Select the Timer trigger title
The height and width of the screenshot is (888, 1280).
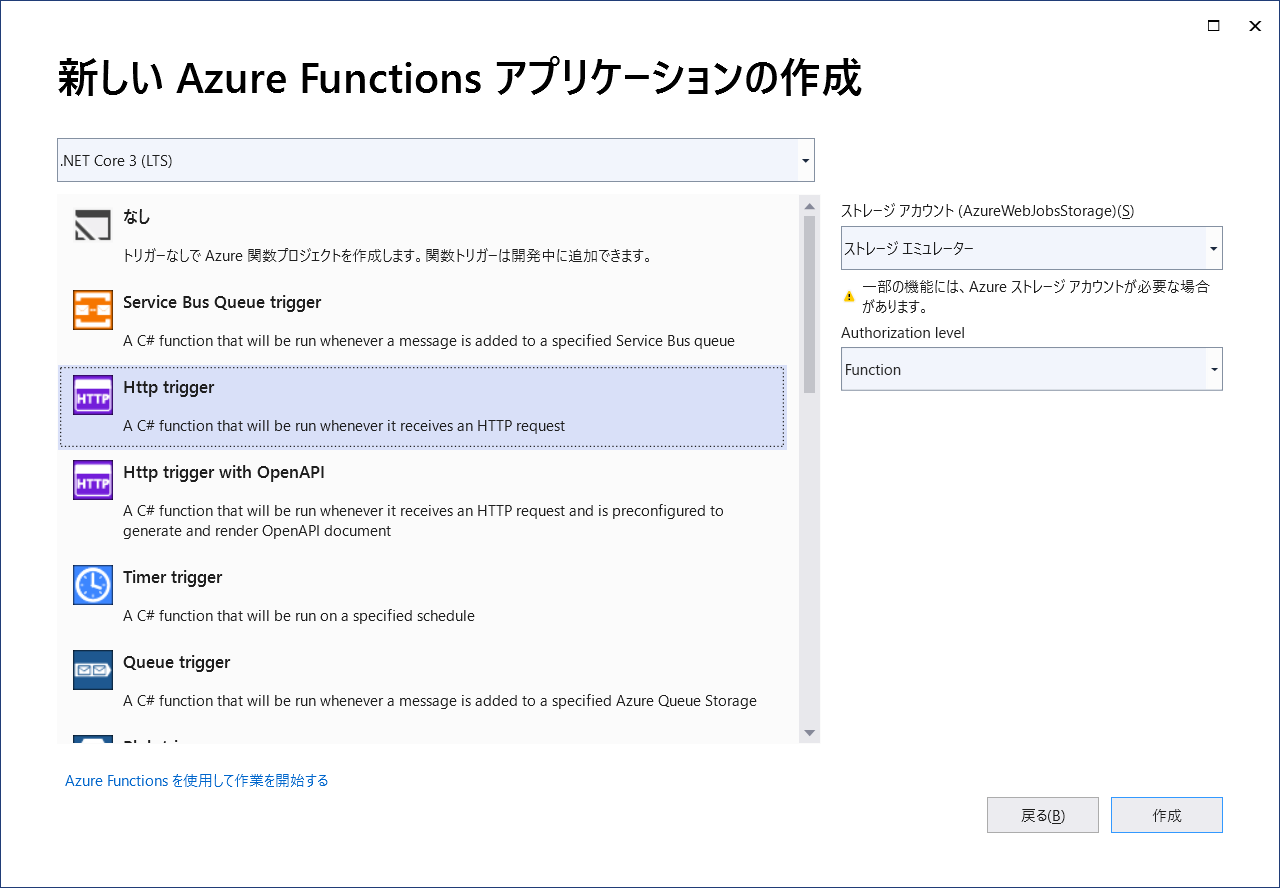(173, 577)
